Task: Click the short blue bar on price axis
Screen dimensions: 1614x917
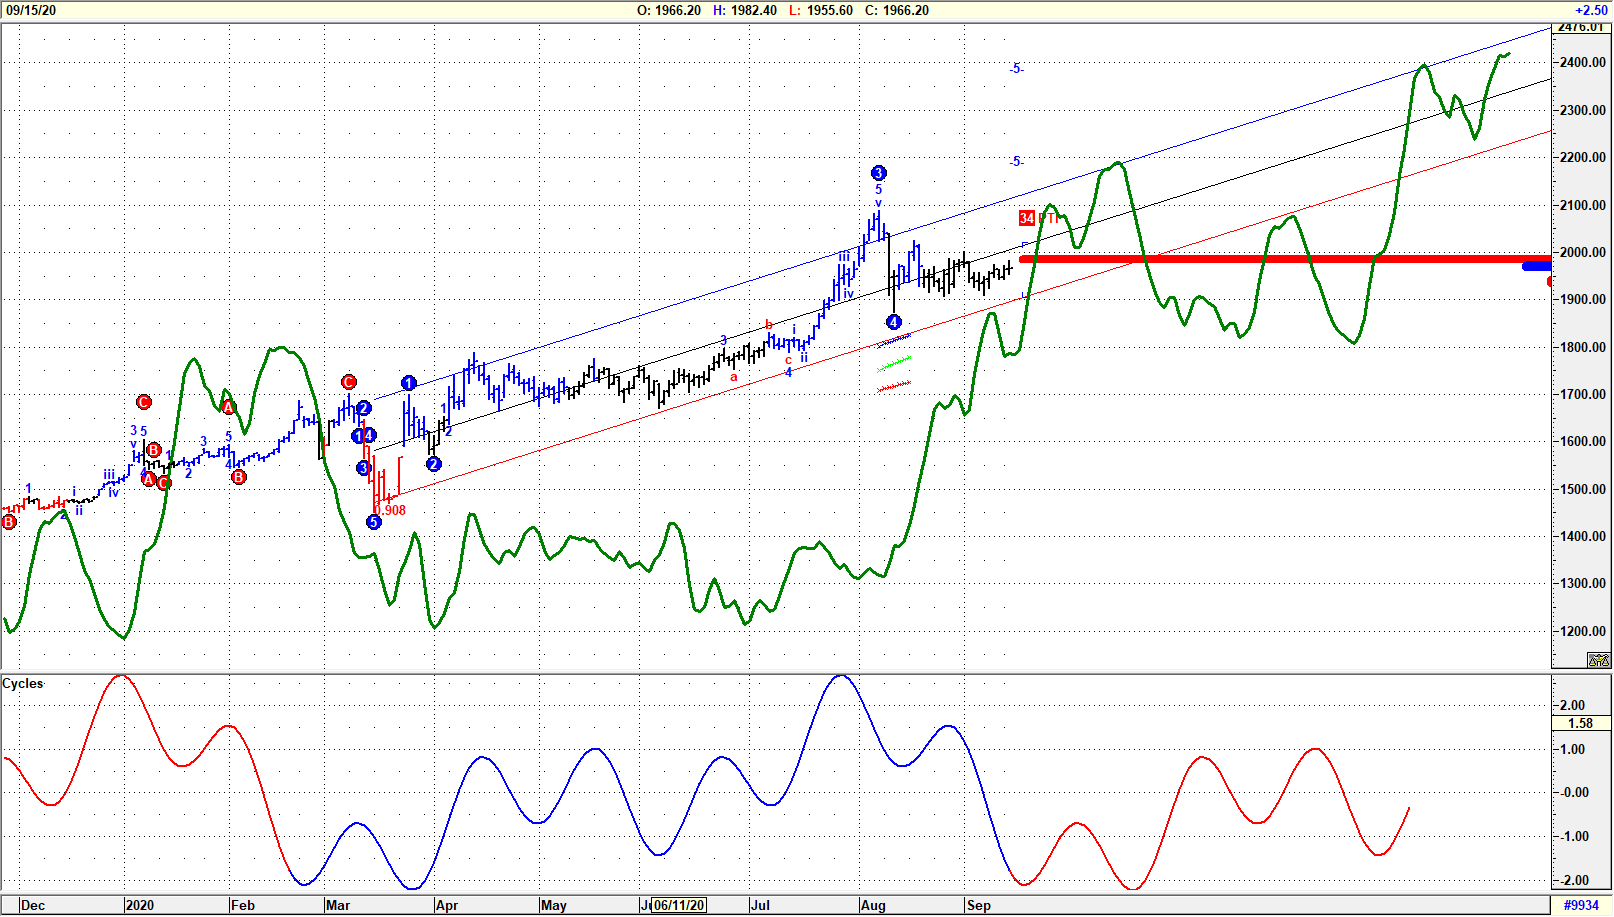Action: [1536, 266]
